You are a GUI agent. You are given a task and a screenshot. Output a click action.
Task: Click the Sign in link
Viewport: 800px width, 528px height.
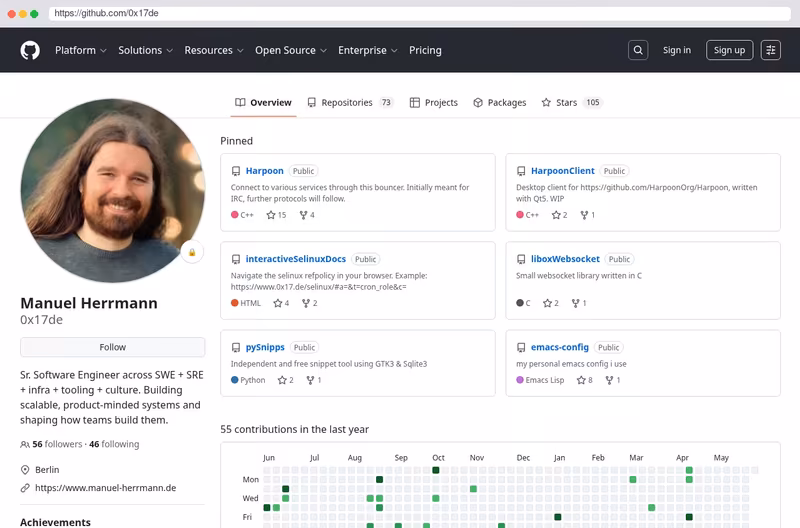677,50
